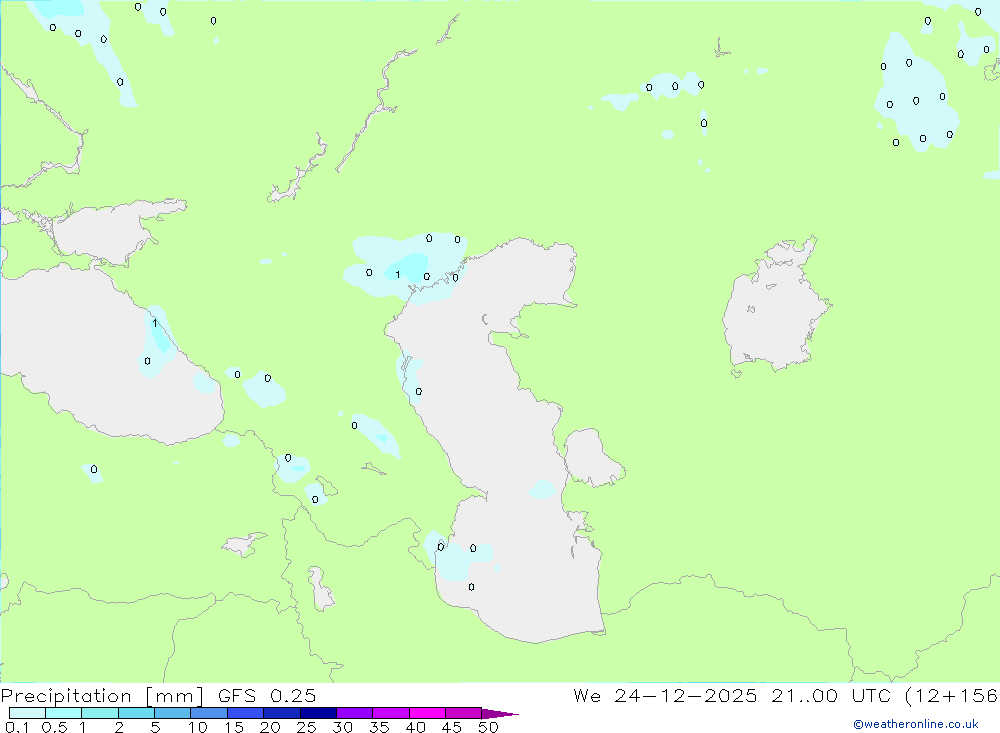The image size is (1000, 733).
Task: Click the '30' legend scale value
Action: (x=342, y=727)
